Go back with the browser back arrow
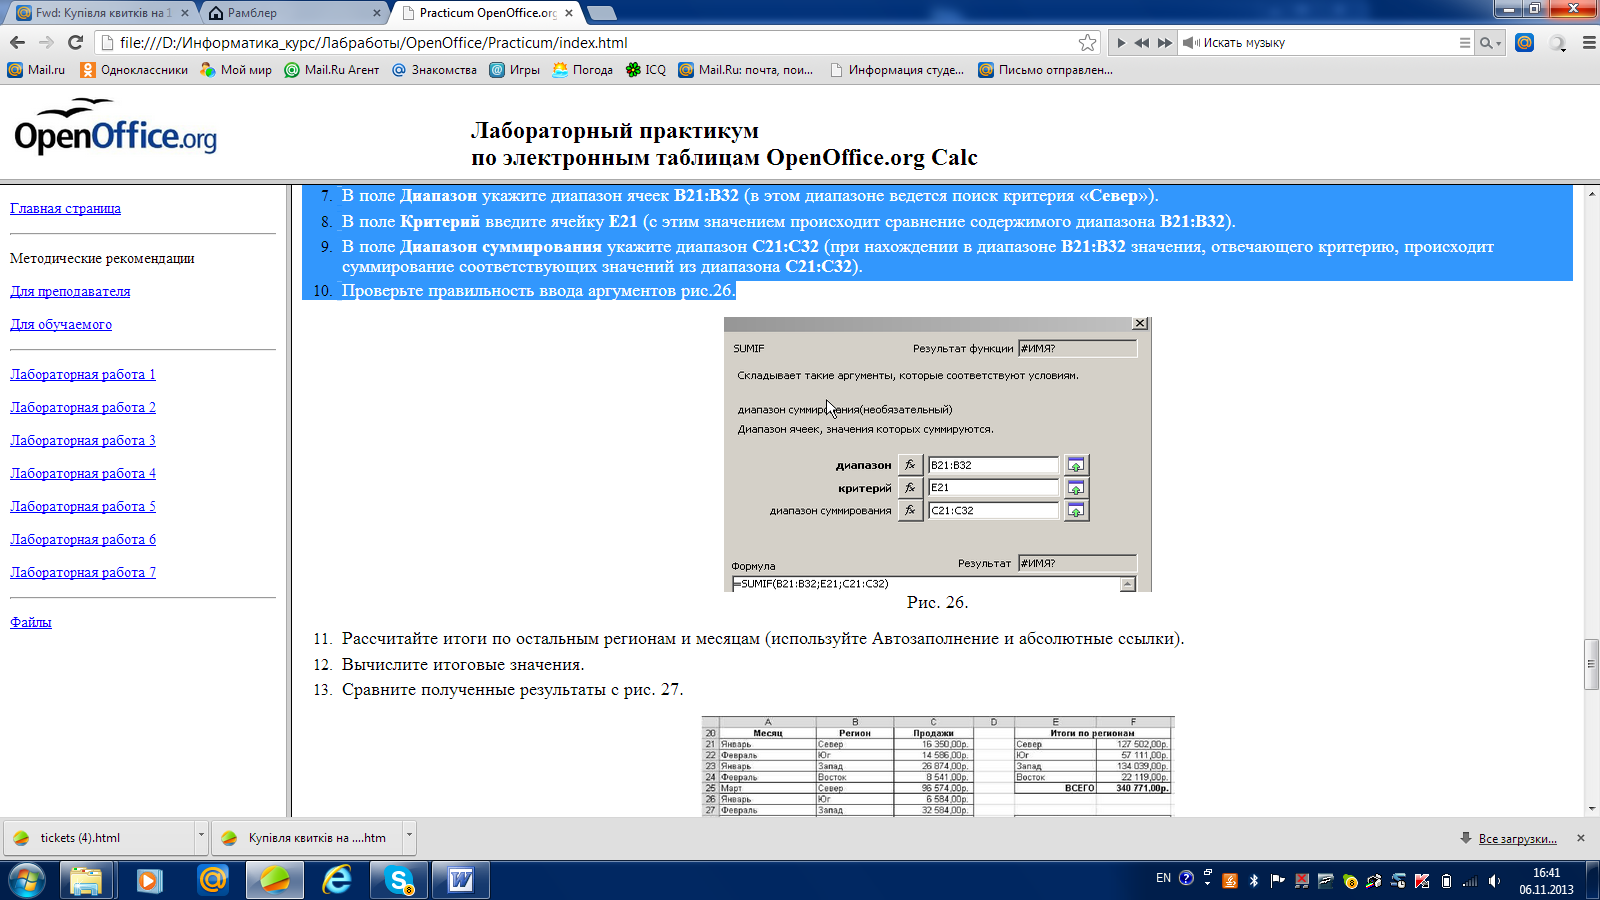The image size is (1600, 900). pos(17,42)
